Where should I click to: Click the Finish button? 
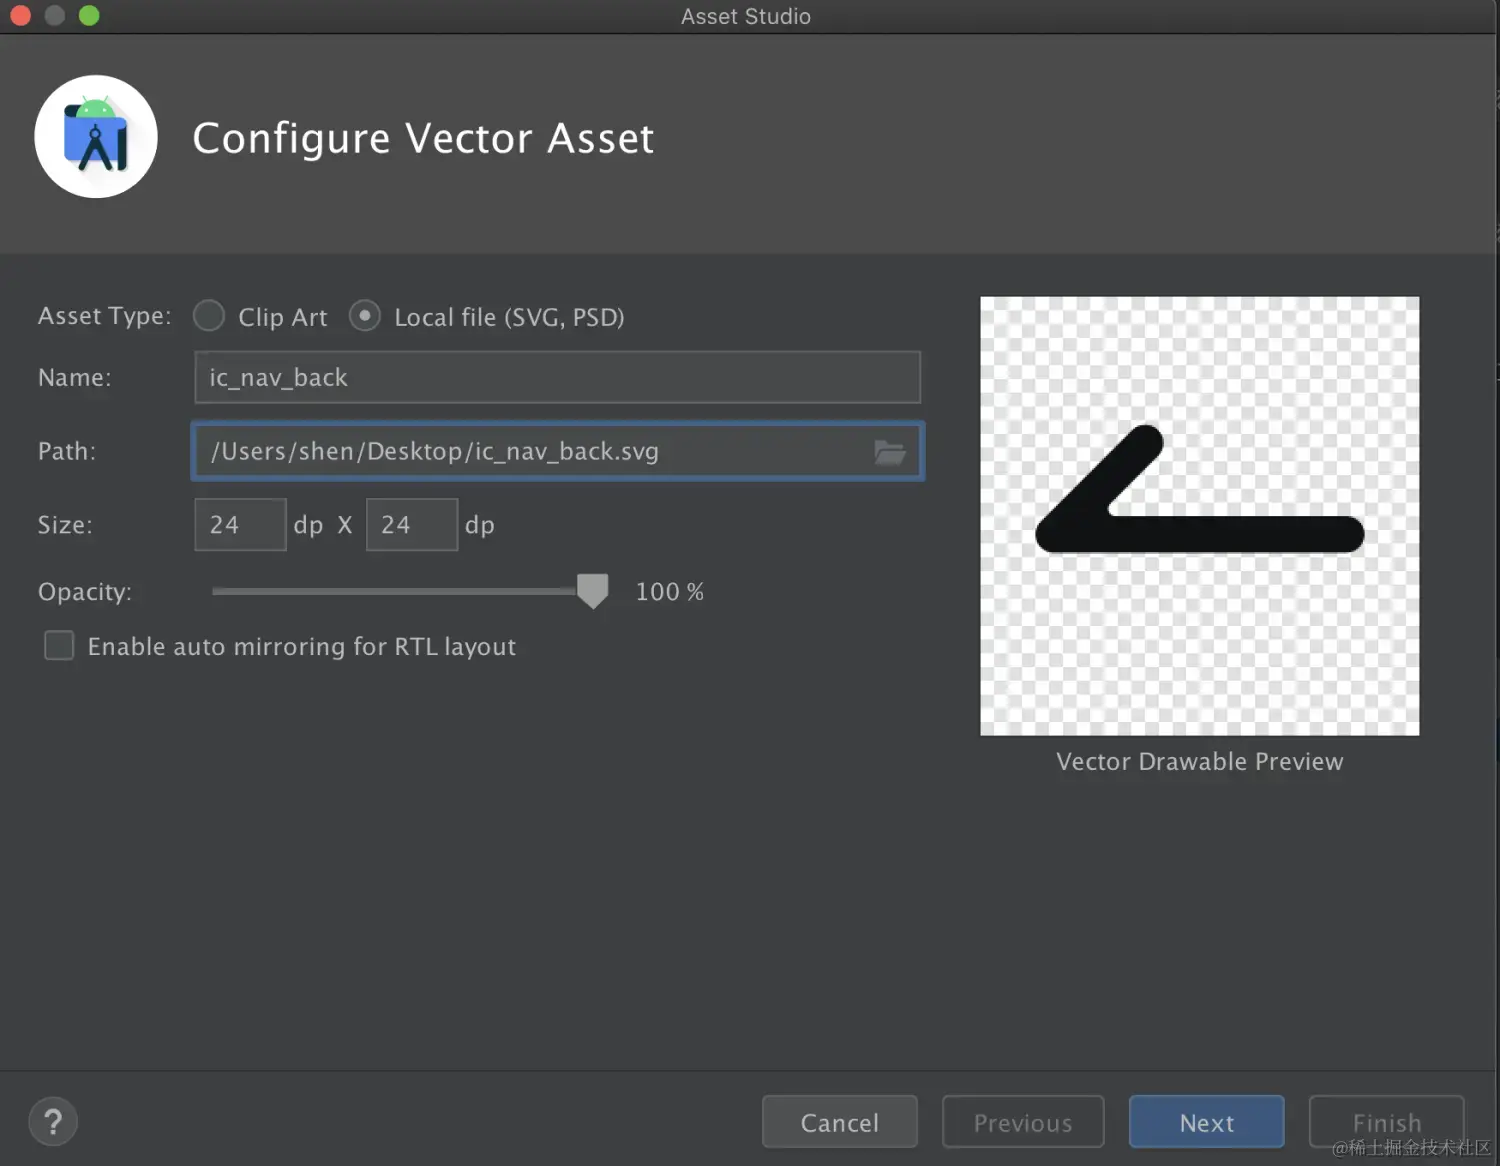coord(1387,1122)
